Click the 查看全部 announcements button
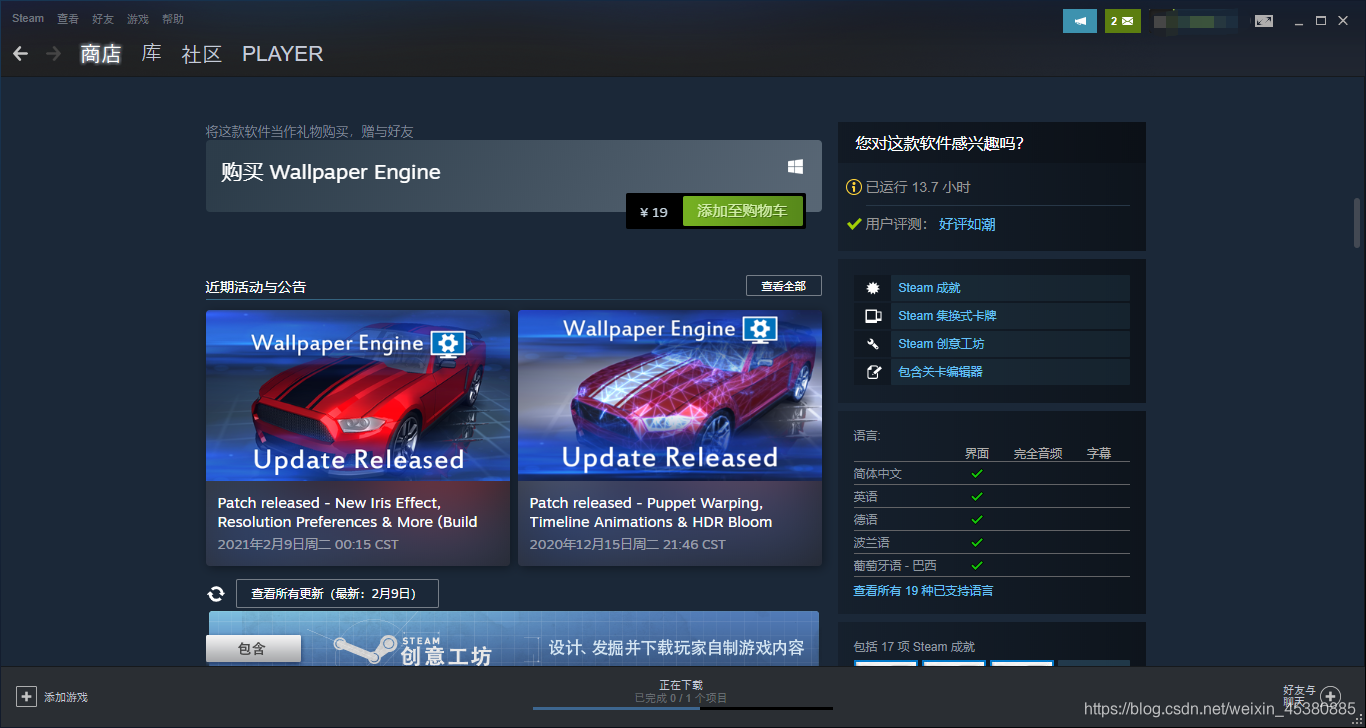Viewport: 1366px width, 728px height. tap(784, 286)
